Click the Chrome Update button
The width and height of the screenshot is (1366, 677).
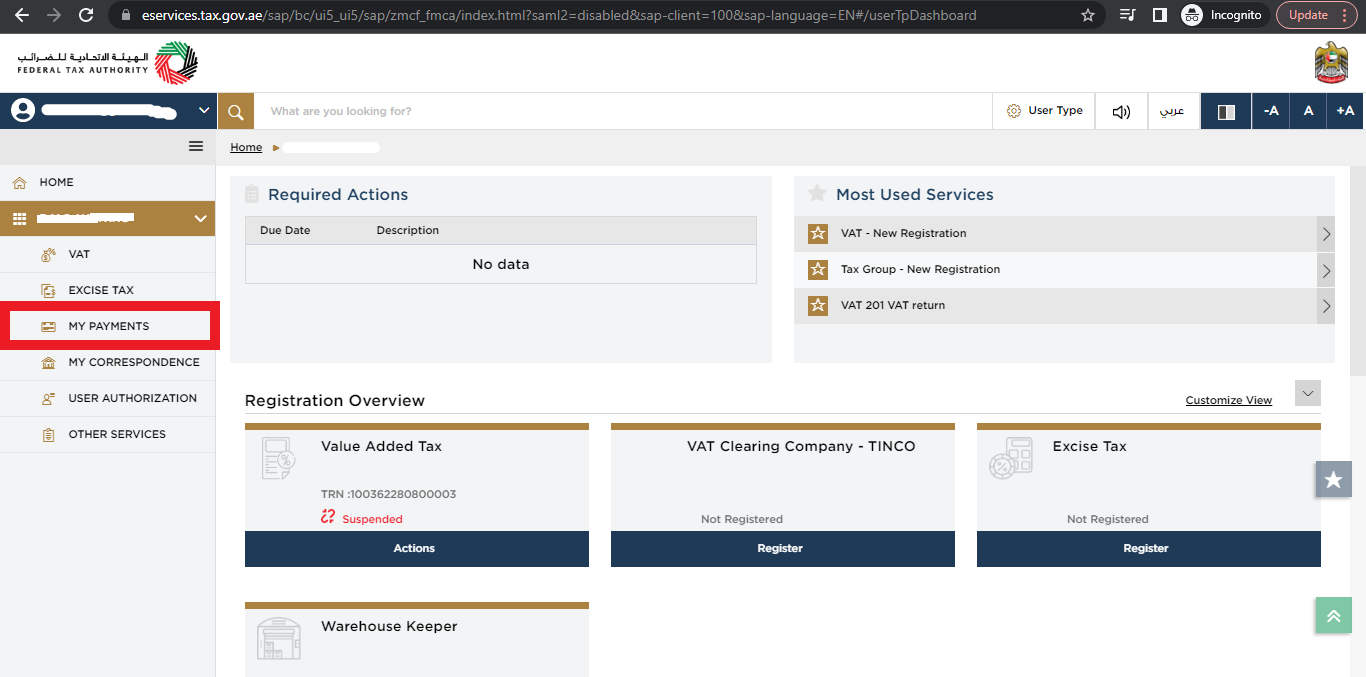tap(1318, 15)
